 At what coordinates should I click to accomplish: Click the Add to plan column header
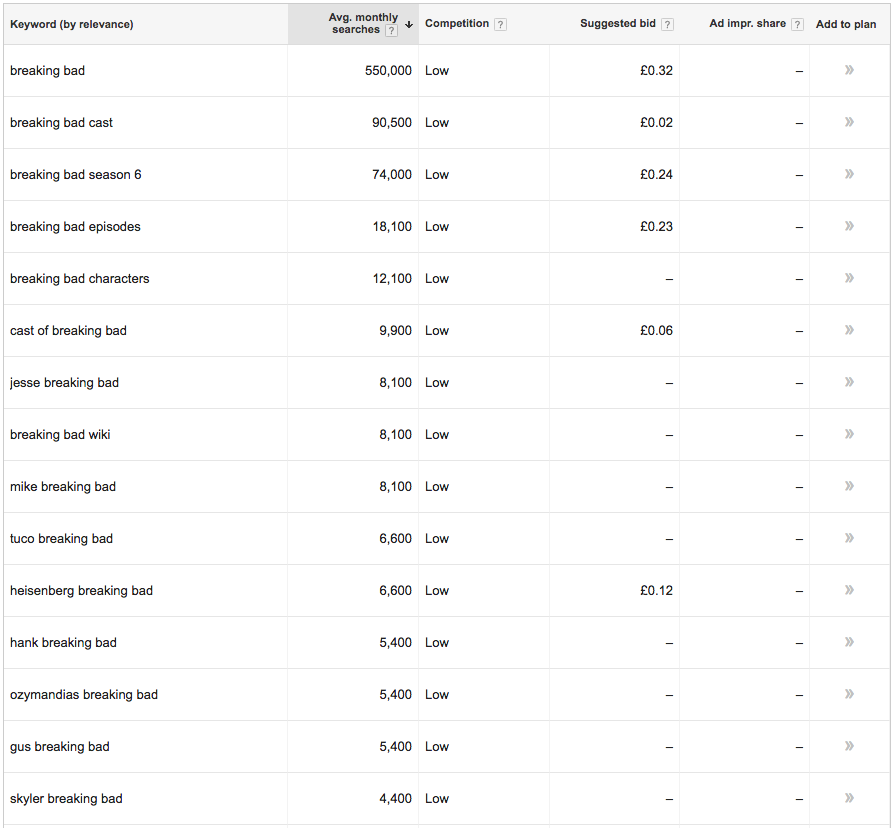(846, 24)
